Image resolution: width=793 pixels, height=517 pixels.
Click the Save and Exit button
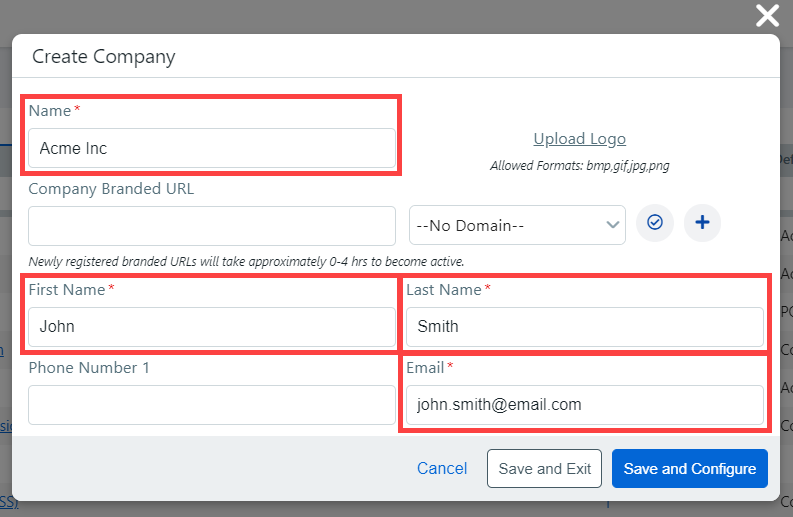click(x=544, y=468)
